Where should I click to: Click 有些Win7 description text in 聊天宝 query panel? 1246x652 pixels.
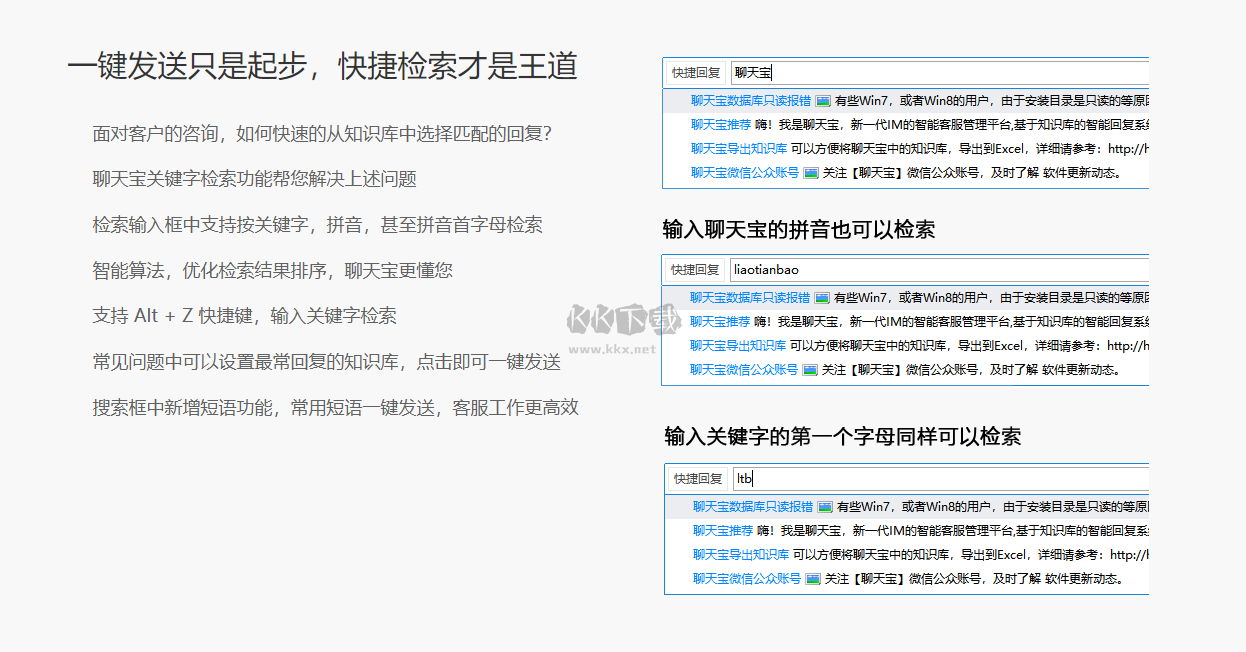[992, 101]
